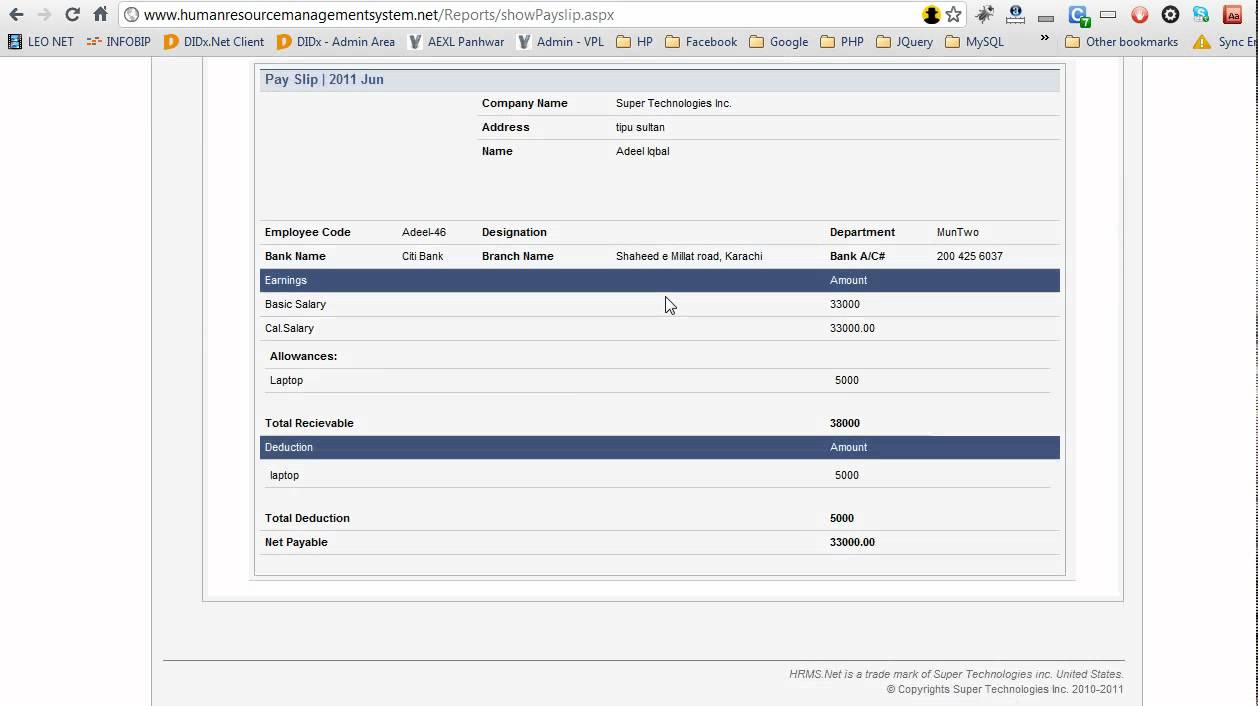Click the Sync Error warning icon

[1201, 42]
